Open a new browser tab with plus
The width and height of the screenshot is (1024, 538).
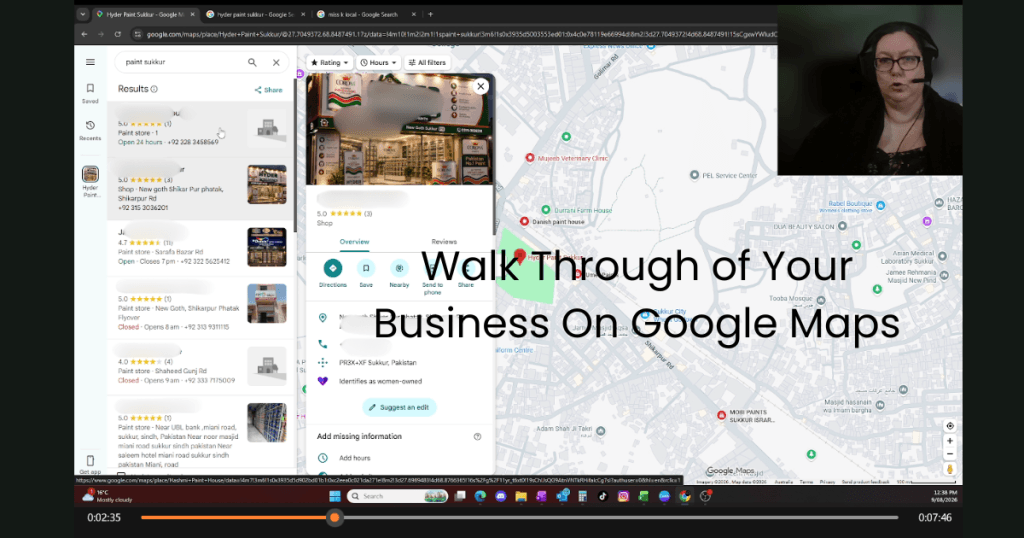[430, 14]
